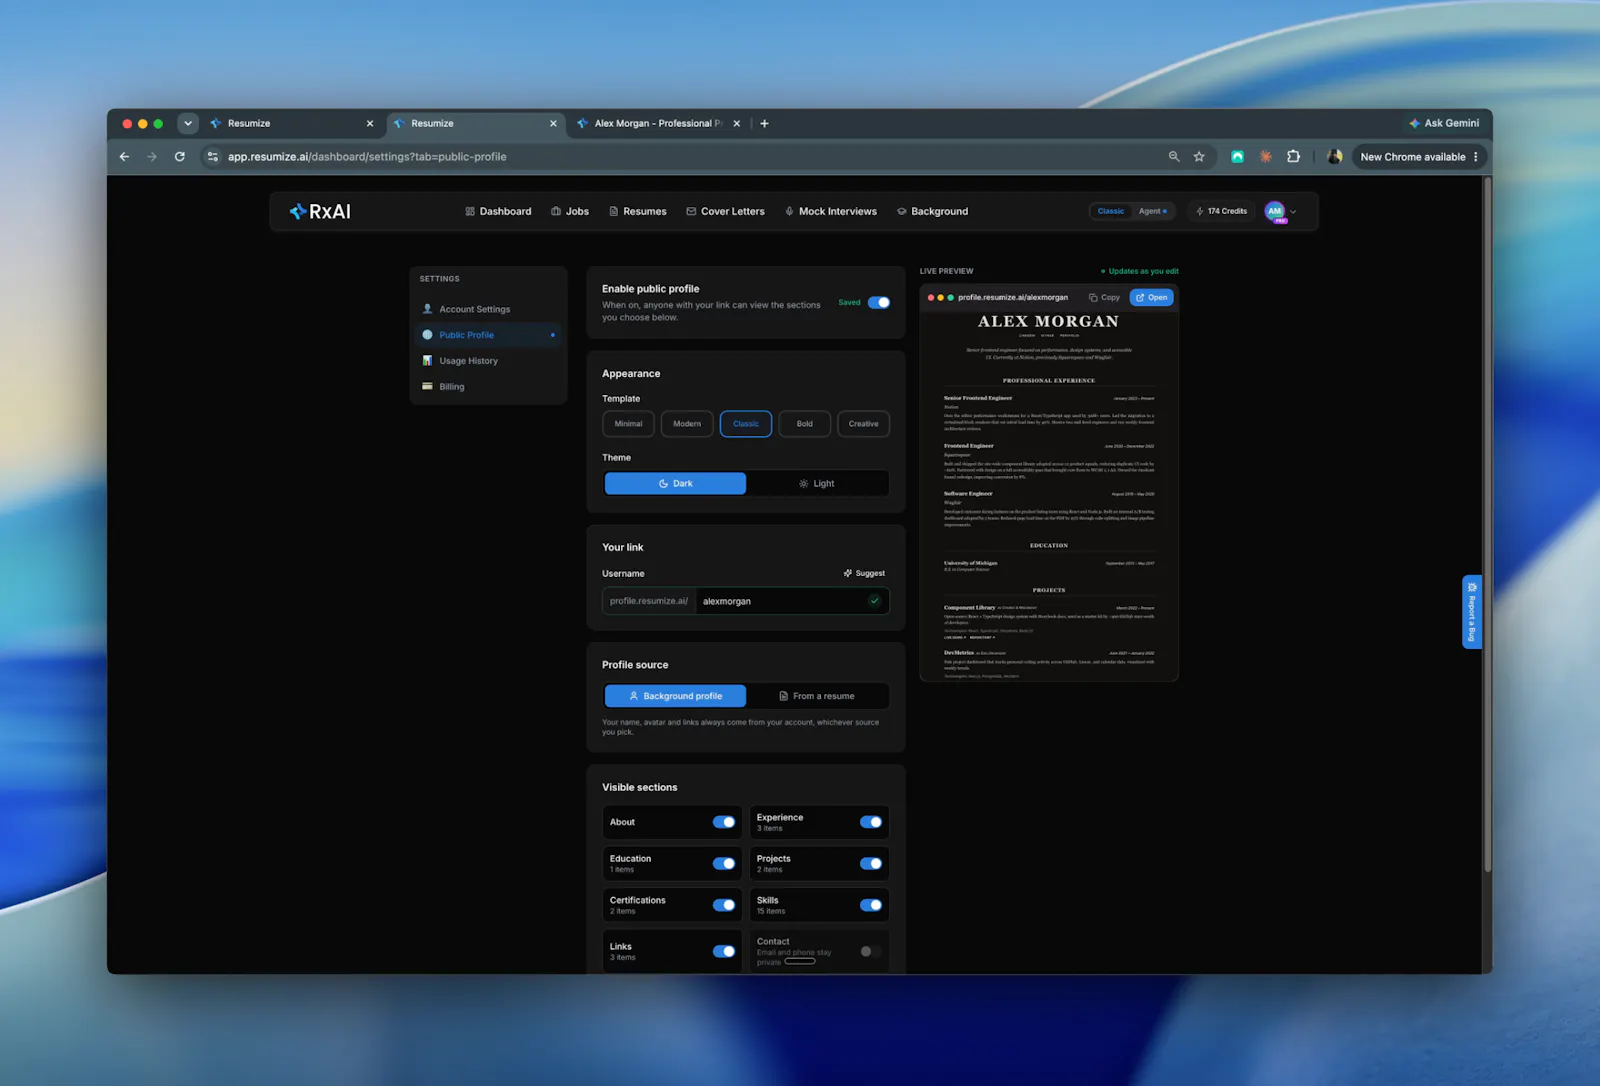
Task: Open Account Settings in the sidebar
Action: (488, 309)
